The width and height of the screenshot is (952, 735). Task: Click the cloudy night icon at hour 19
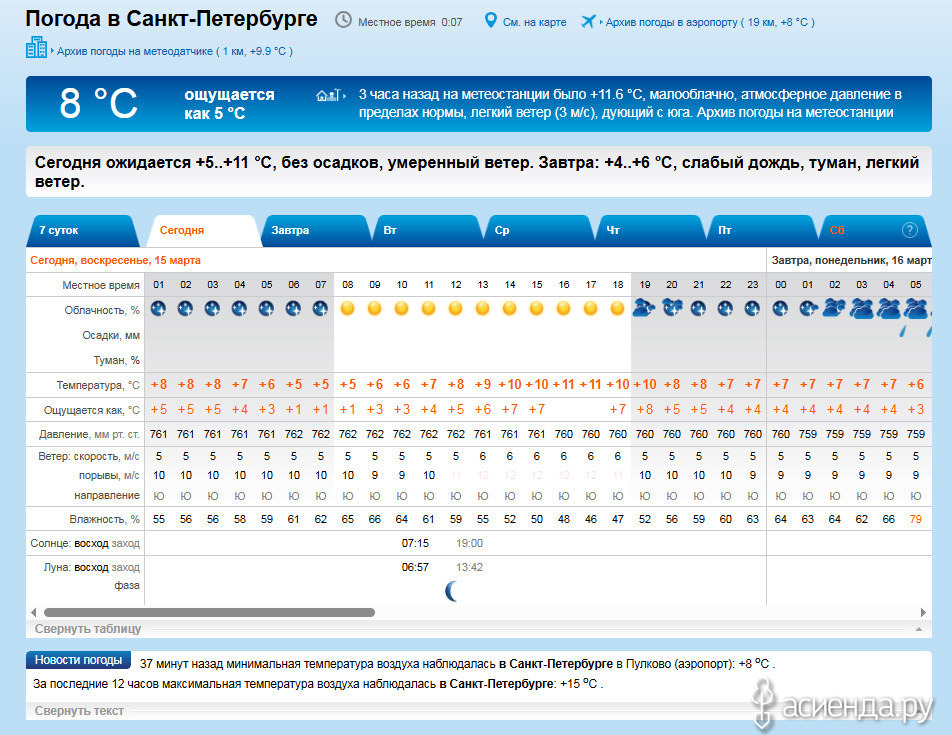643,308
